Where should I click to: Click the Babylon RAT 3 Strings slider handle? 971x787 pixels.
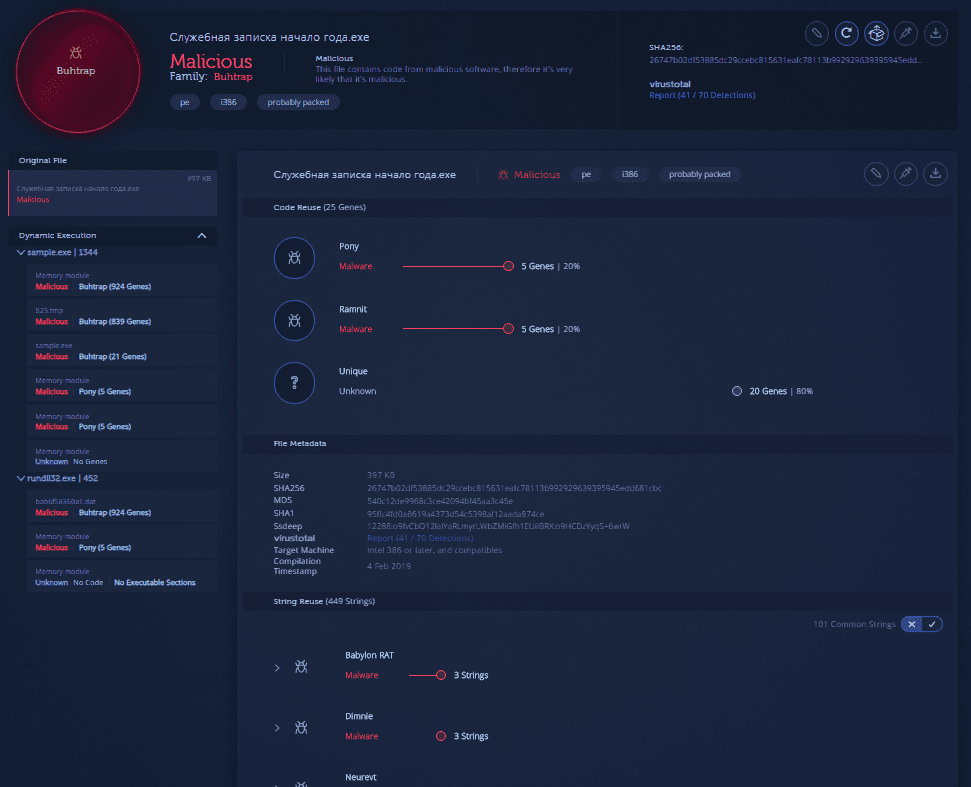coord(441,675)
